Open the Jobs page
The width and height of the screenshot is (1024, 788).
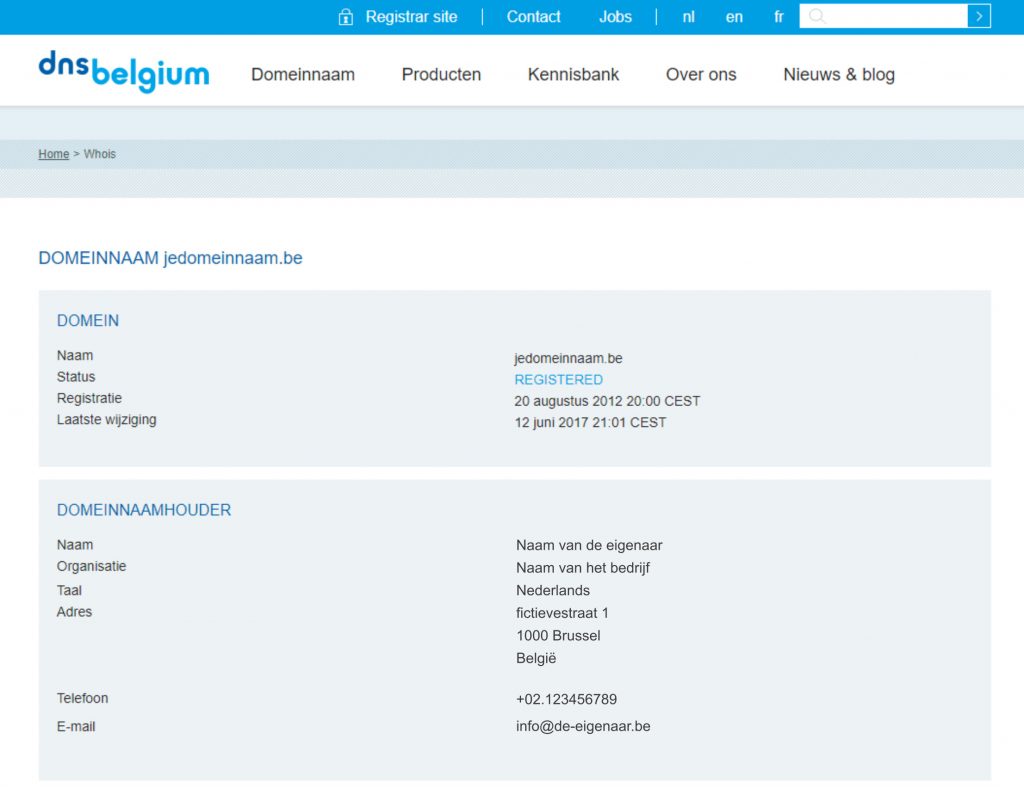coord(615,17)
